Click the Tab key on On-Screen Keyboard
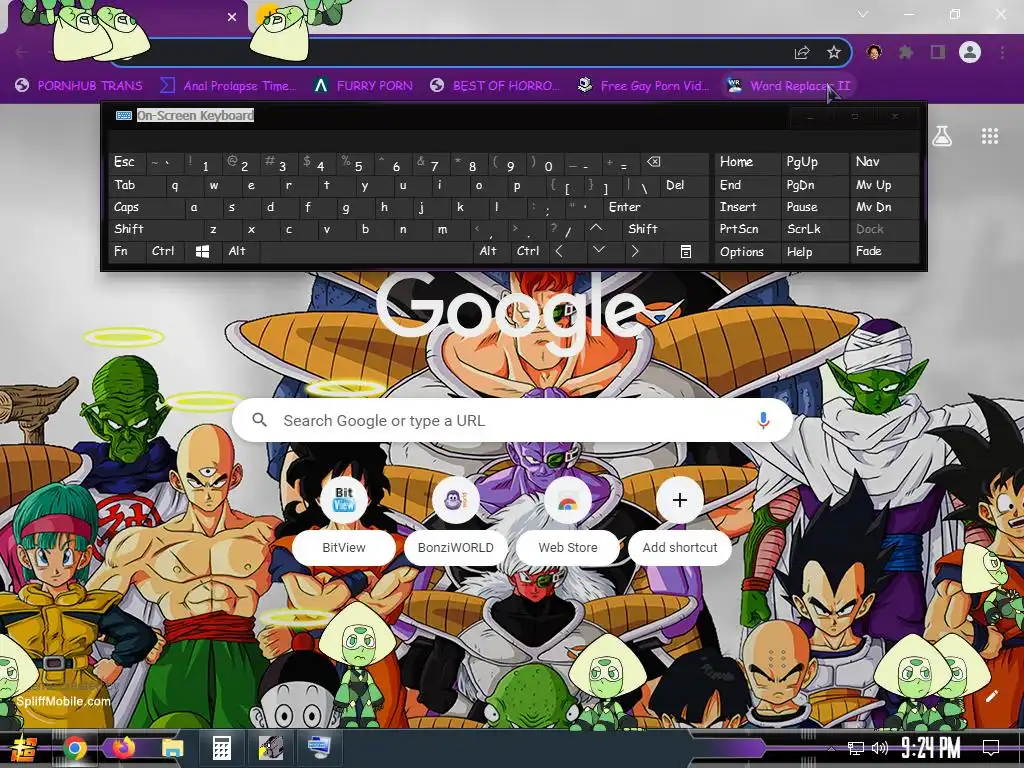Viewport: 1024px width, 768px height. pyautogui.click(x=137, y=185)
